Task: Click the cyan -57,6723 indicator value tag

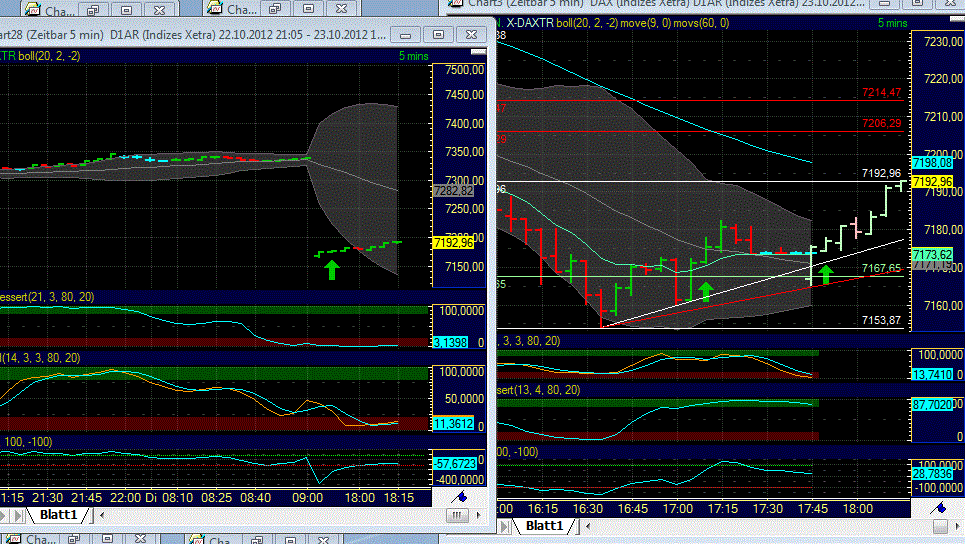Action: [455, 463]
